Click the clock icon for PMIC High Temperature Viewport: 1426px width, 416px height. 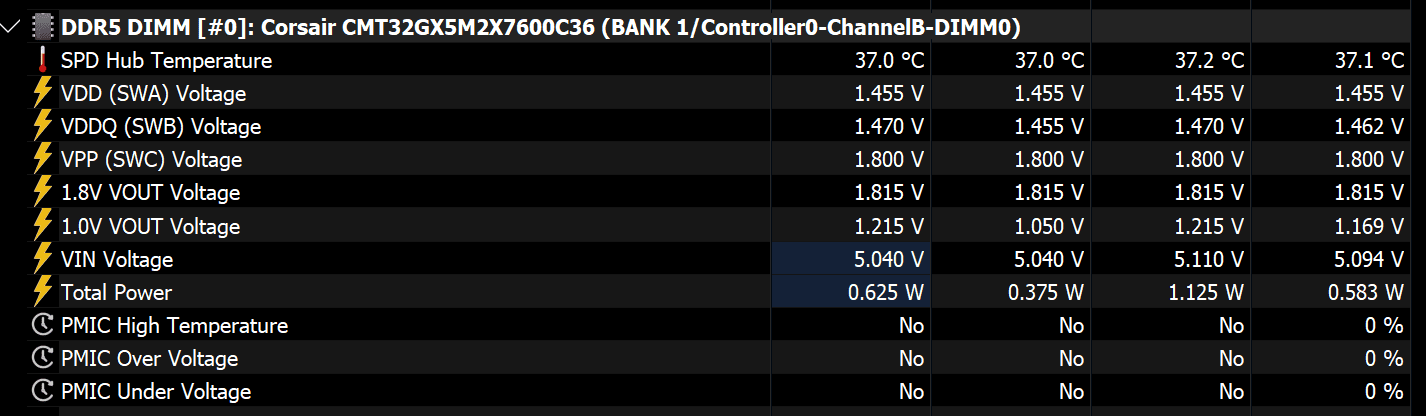pyautogui.click(x=43, y=325)
